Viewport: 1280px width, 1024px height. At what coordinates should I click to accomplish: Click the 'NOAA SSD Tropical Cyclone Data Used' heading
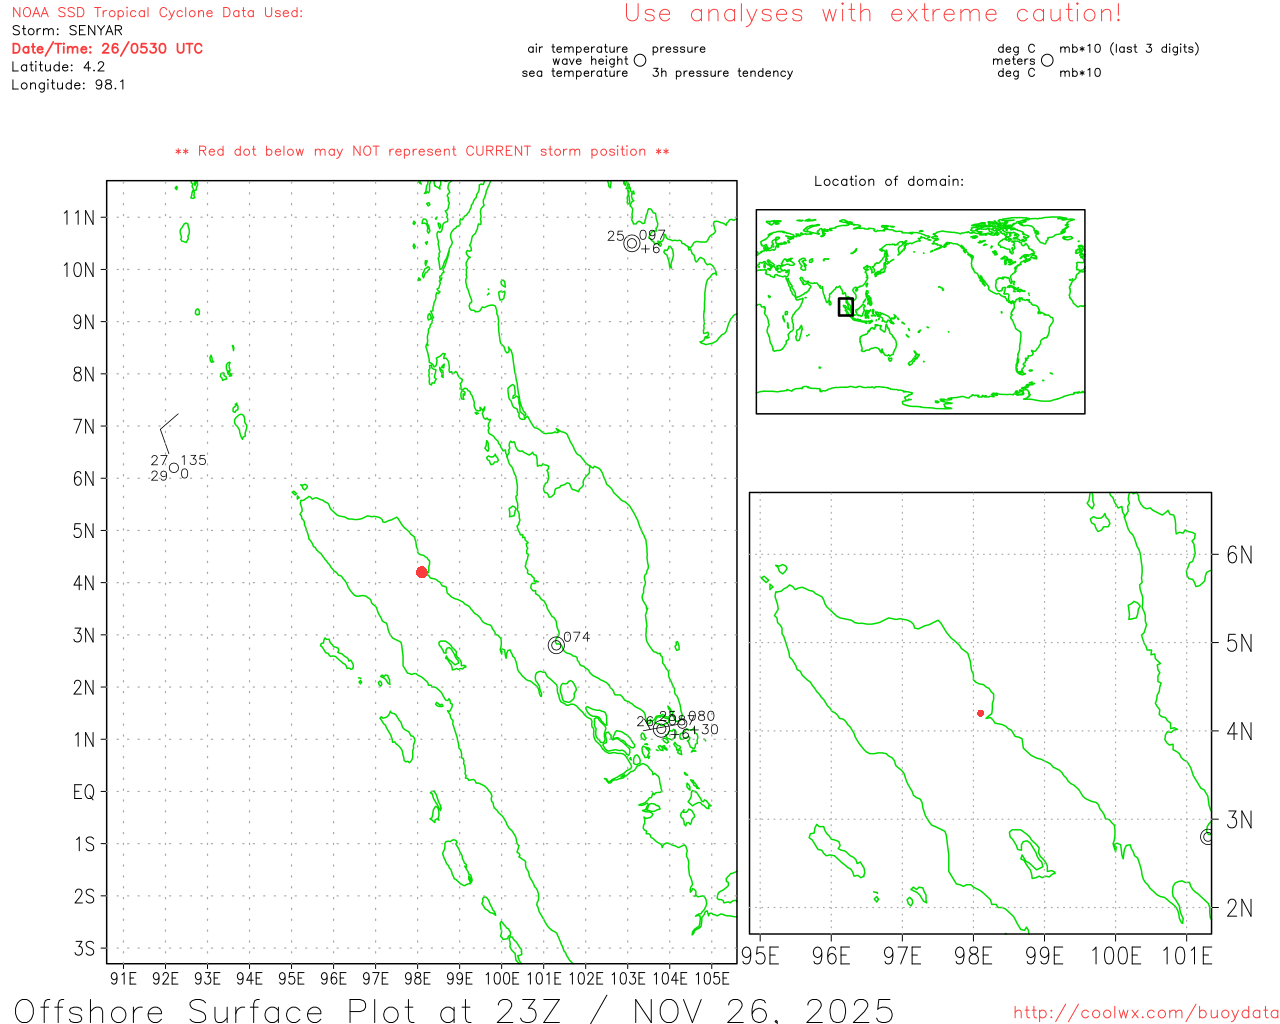coord(157,13)
